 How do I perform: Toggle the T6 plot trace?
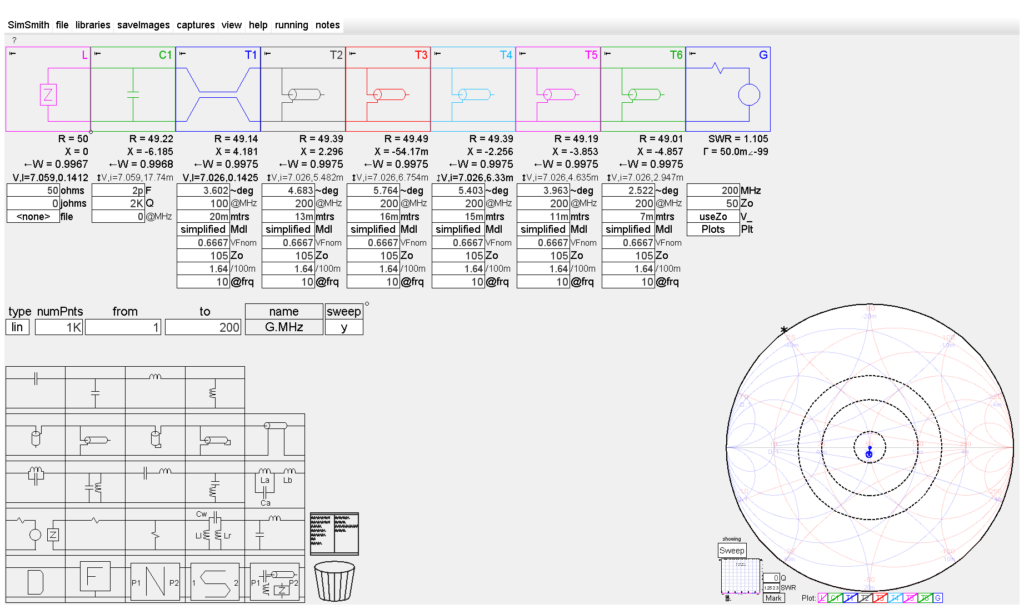925,598
